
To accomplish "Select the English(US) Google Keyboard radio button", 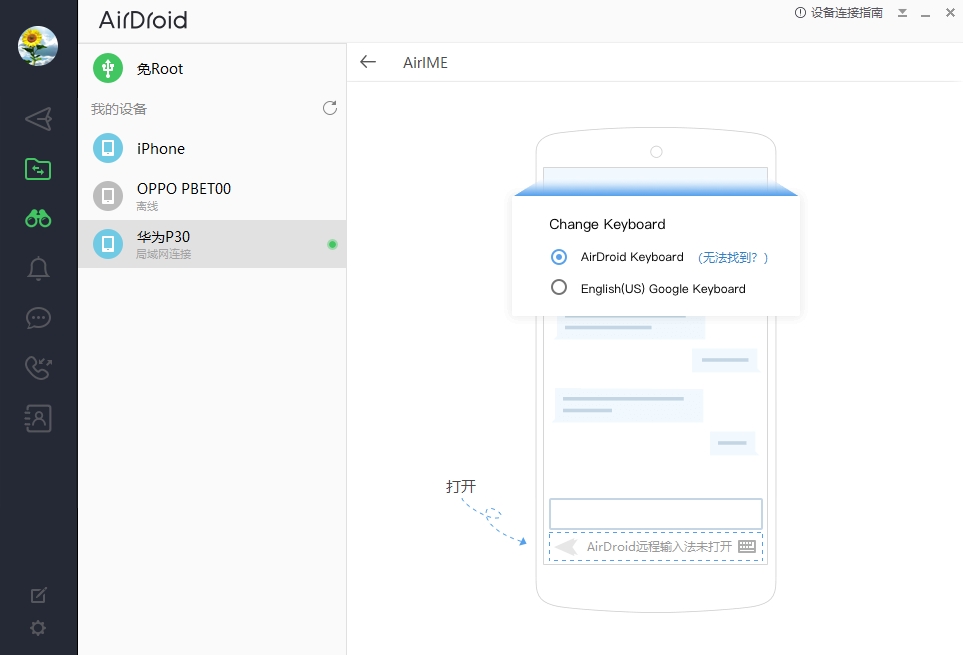I will (559, 287).
